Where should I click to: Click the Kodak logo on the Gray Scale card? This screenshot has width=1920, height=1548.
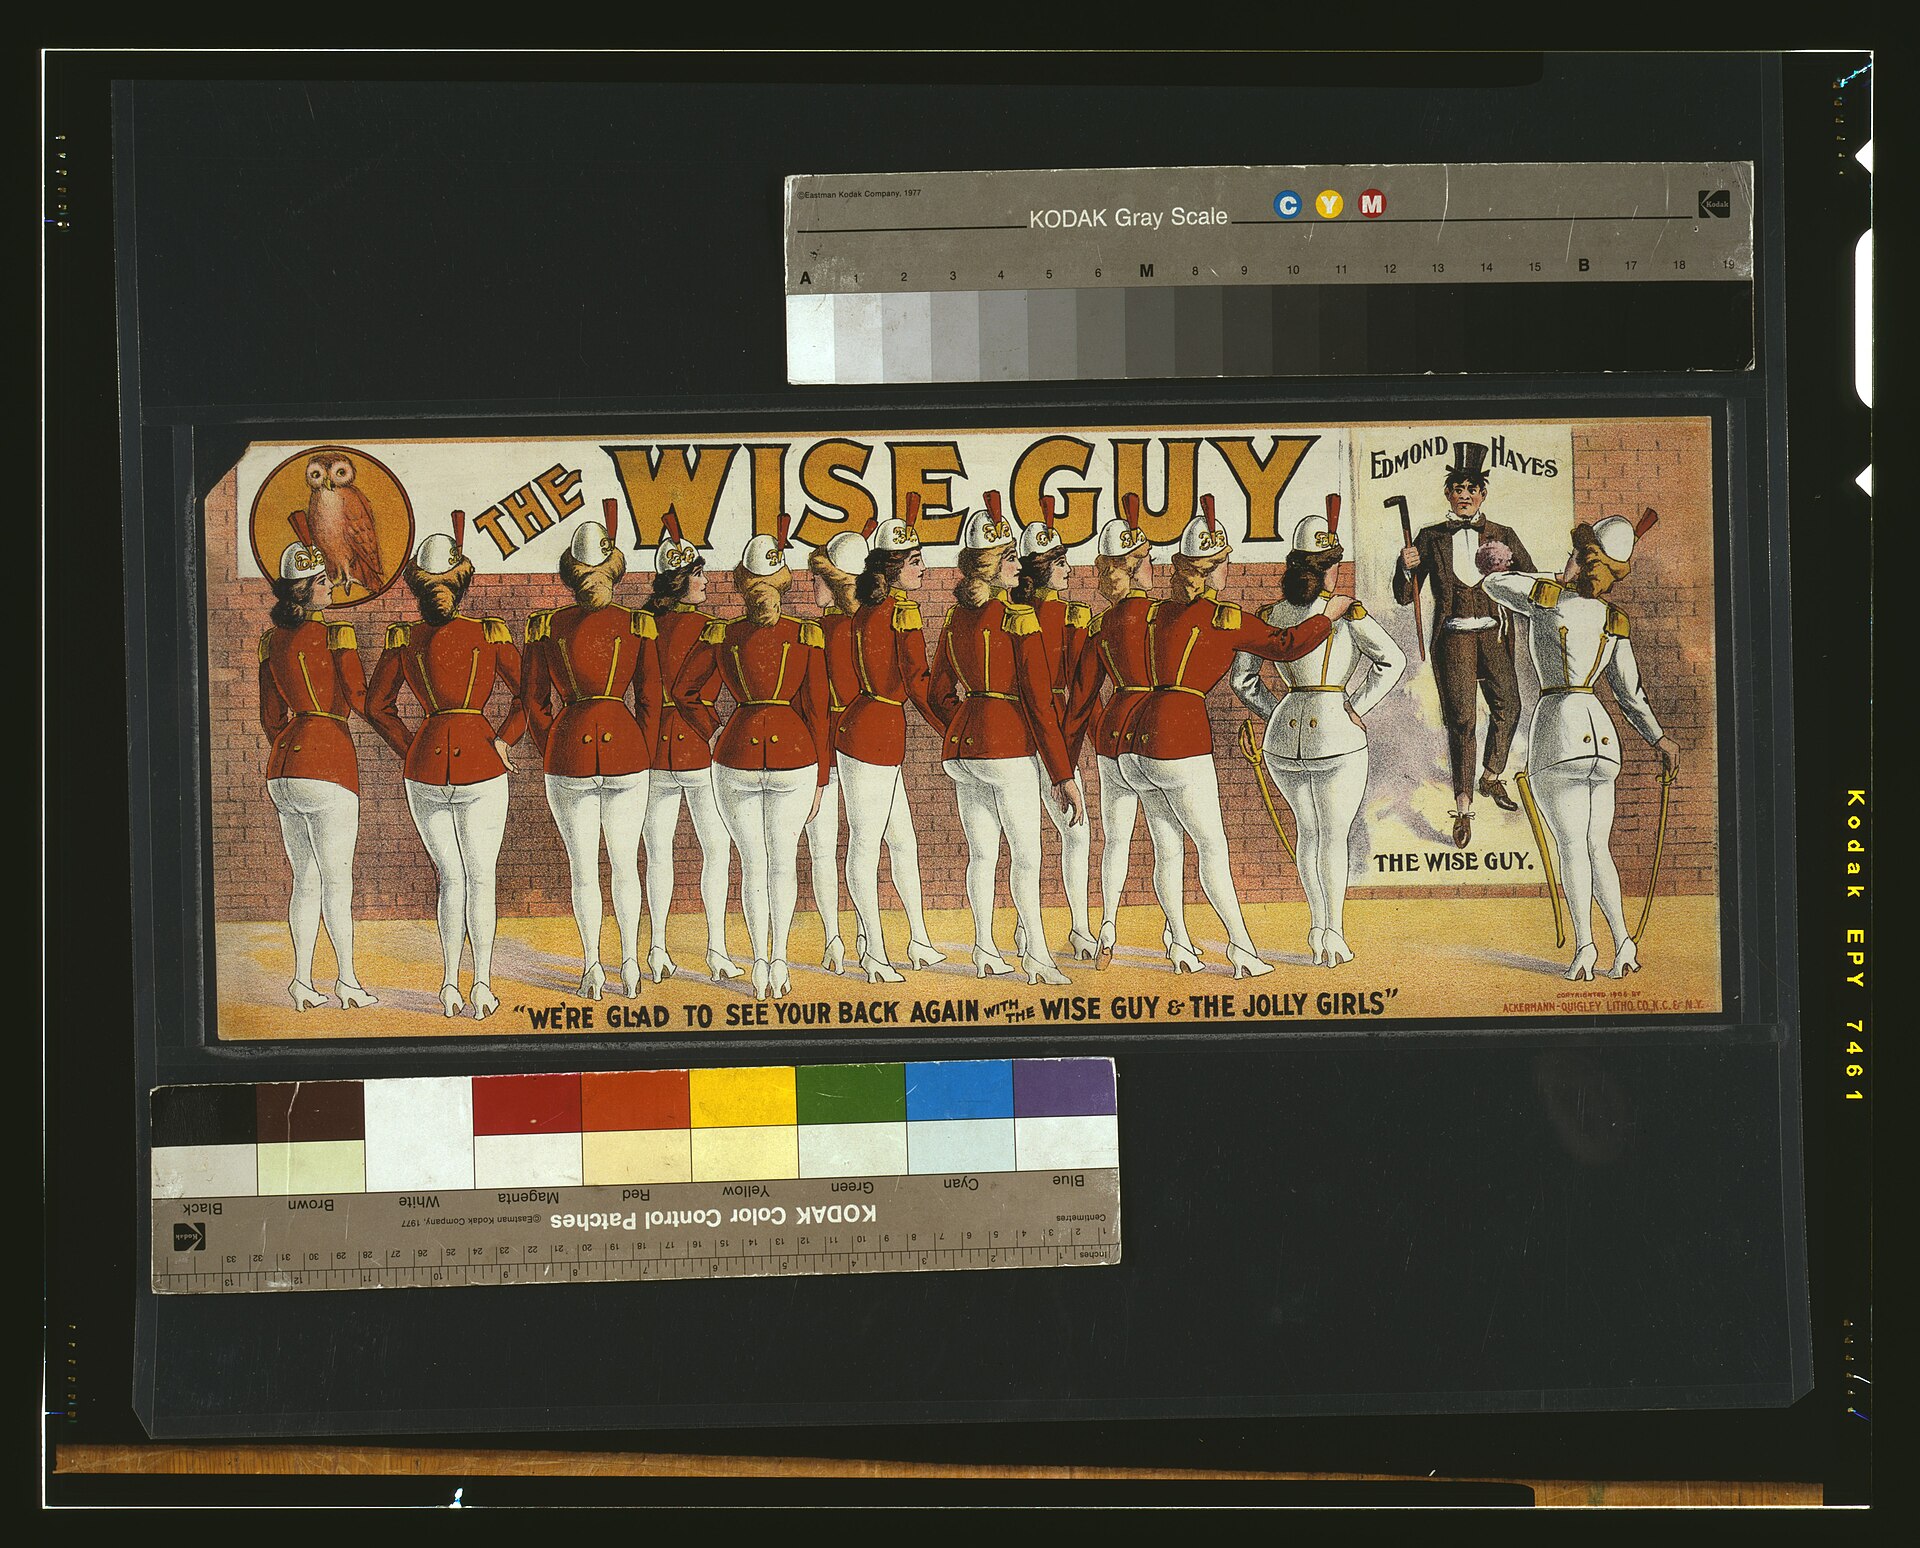click(1714, 204)
